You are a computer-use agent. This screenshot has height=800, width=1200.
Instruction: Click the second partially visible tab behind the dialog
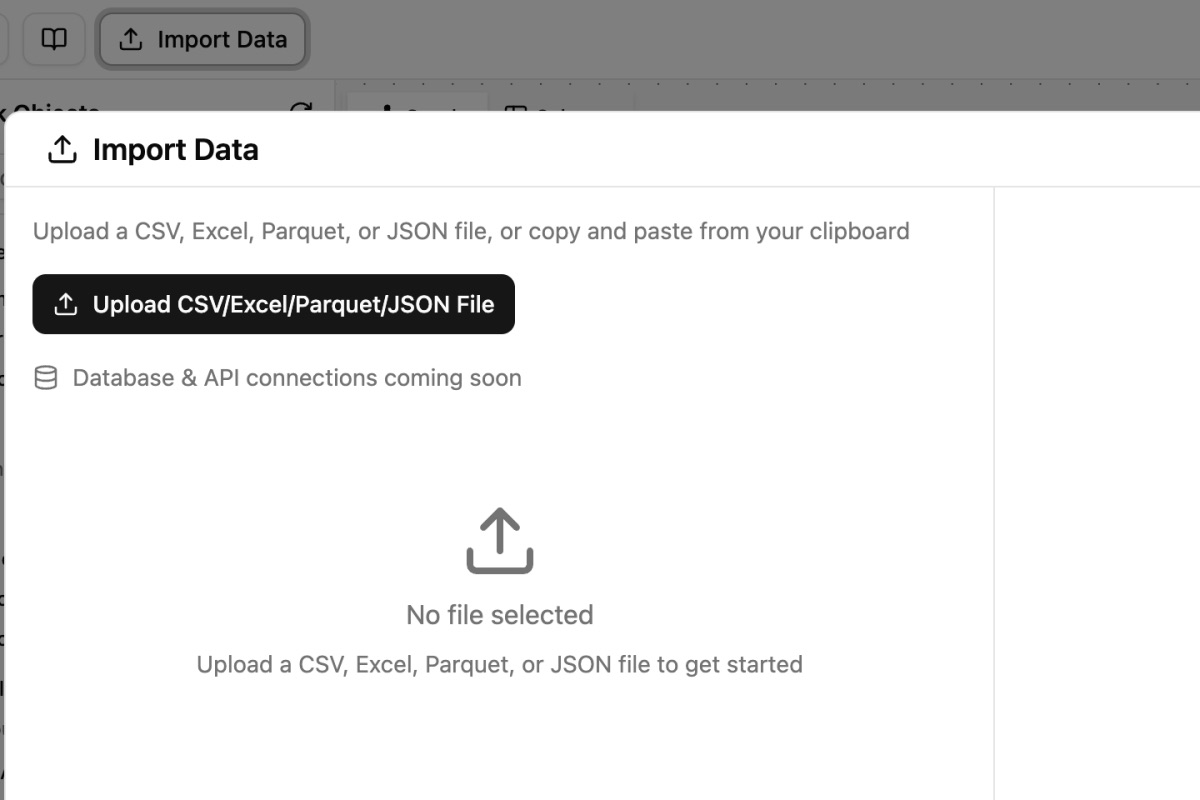click(x=560, y=110)
